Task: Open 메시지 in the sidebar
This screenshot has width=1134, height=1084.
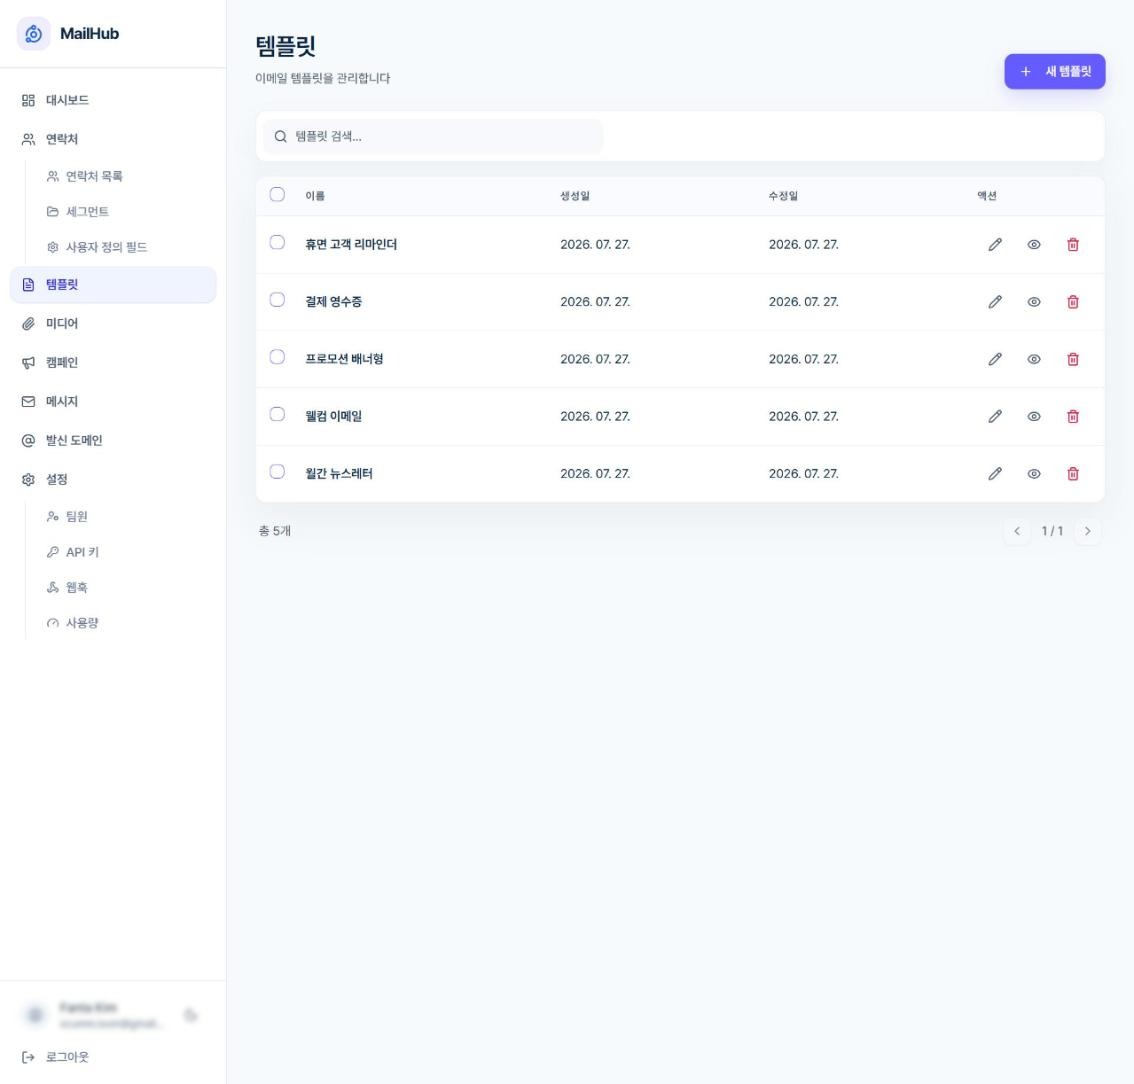Action: [113, 401]
